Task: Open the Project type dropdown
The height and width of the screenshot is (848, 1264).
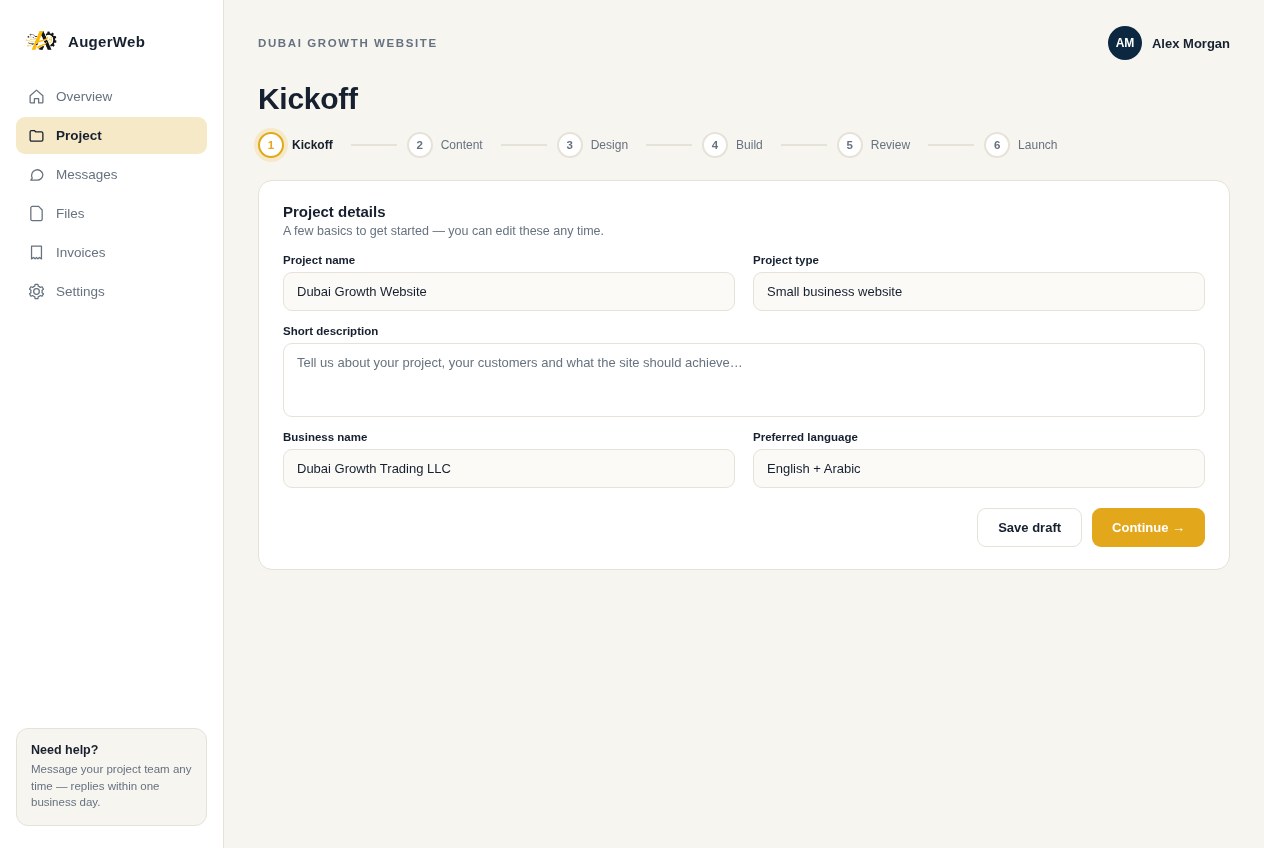Action: [x=979, y=292]
